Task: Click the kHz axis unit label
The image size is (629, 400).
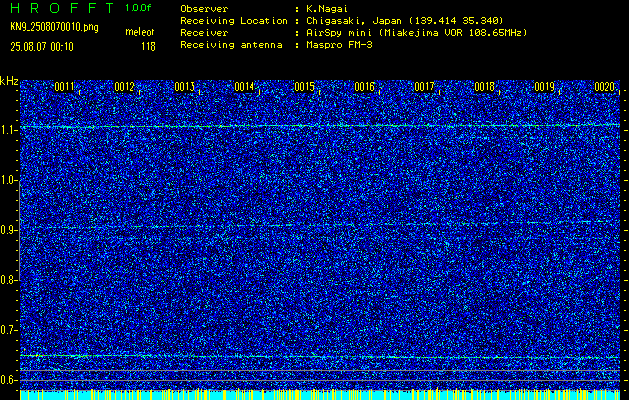Action: pyautogui.click(x=9, y=81)
